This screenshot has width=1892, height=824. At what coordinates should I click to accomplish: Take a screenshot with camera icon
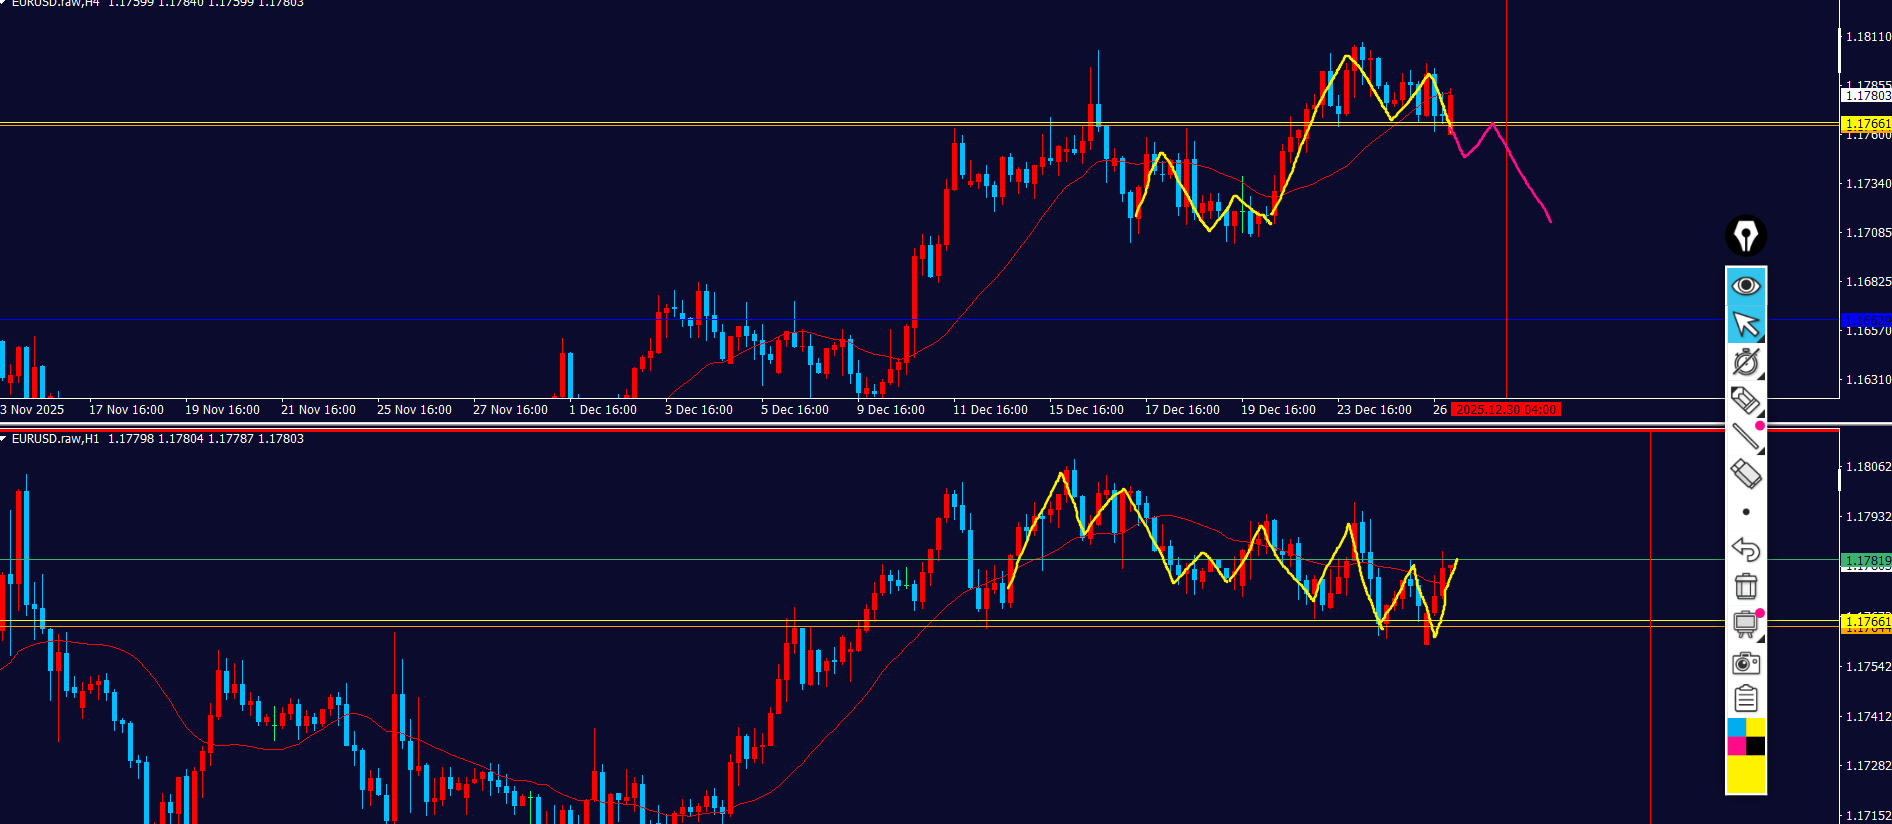(x=1746, y=663)
